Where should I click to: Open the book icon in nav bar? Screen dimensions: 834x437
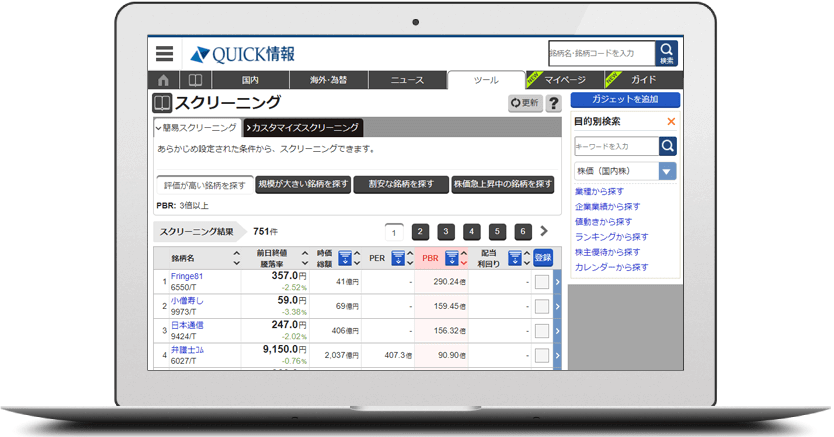(x=195, y=80)
